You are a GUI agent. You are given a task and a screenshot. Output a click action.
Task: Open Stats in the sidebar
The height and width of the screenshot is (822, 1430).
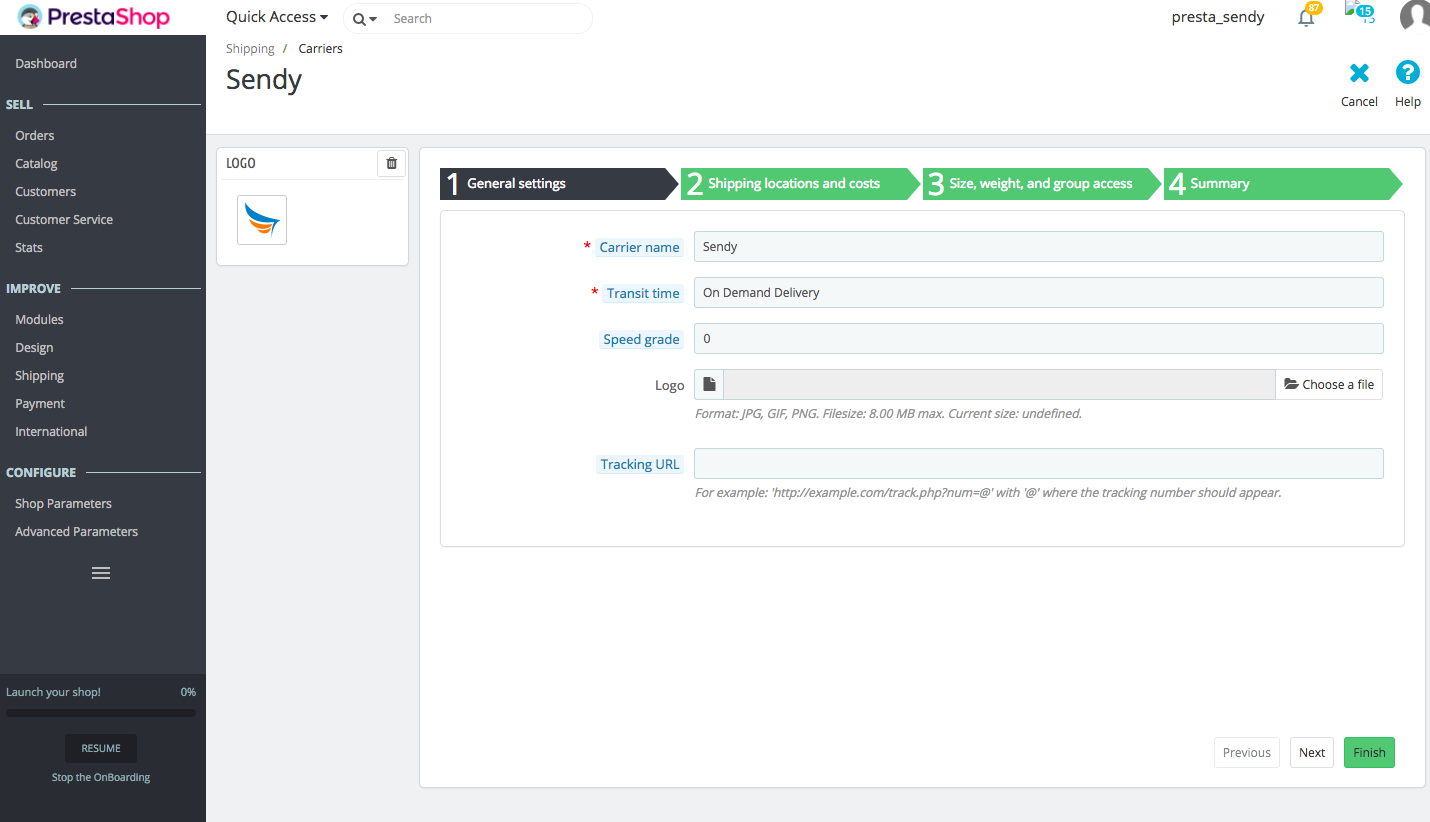29,247
